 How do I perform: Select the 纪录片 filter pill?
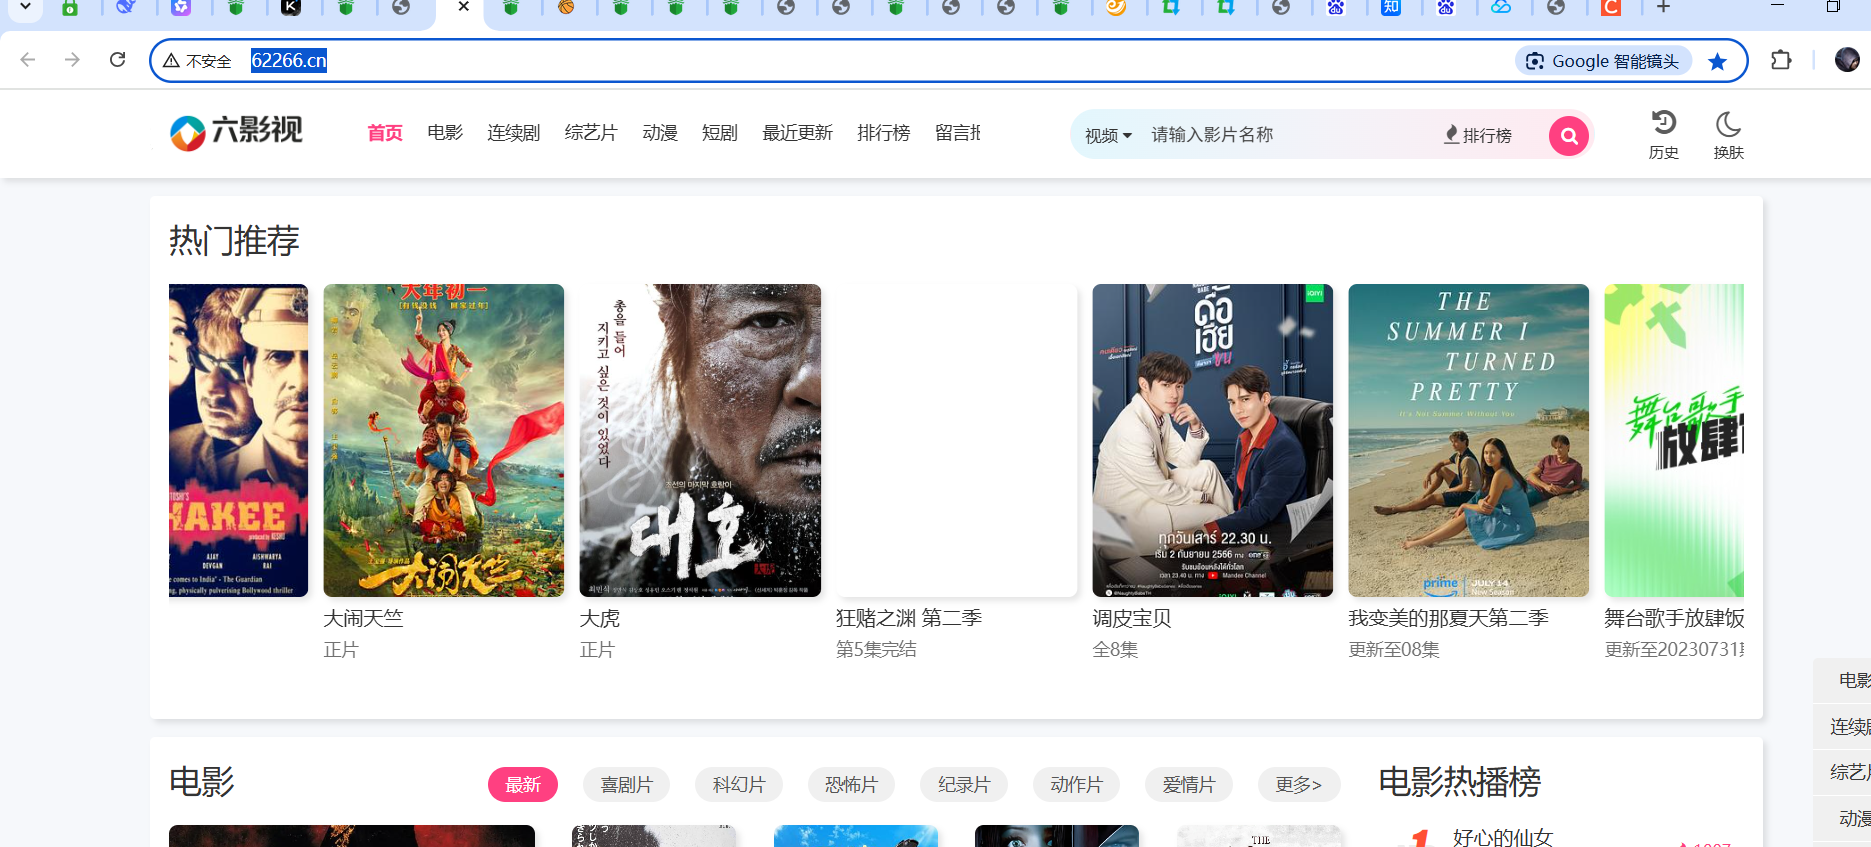pyautogui.click(x=964, y=785)
